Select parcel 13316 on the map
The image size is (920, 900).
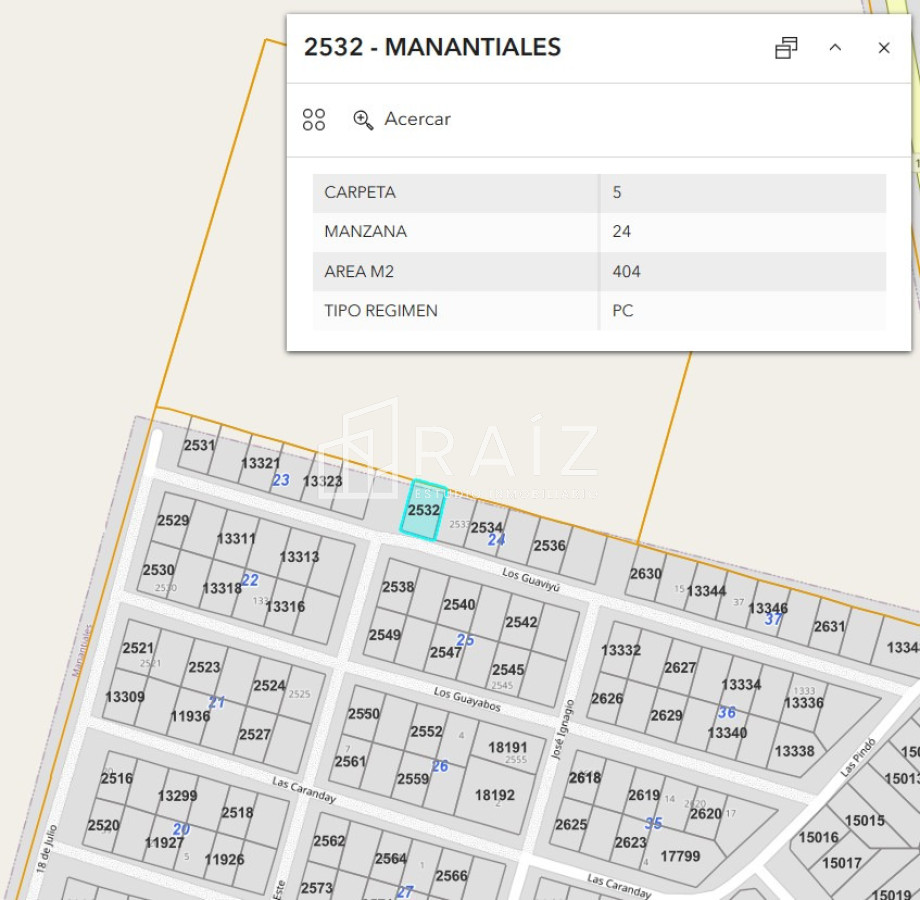pos(285,606)
